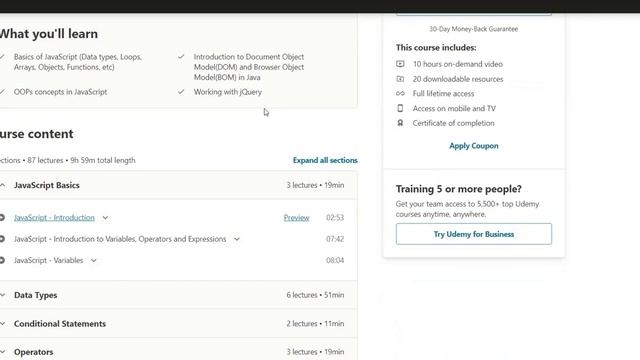Click the downloadable resources icon

click(x=400, y=79)
